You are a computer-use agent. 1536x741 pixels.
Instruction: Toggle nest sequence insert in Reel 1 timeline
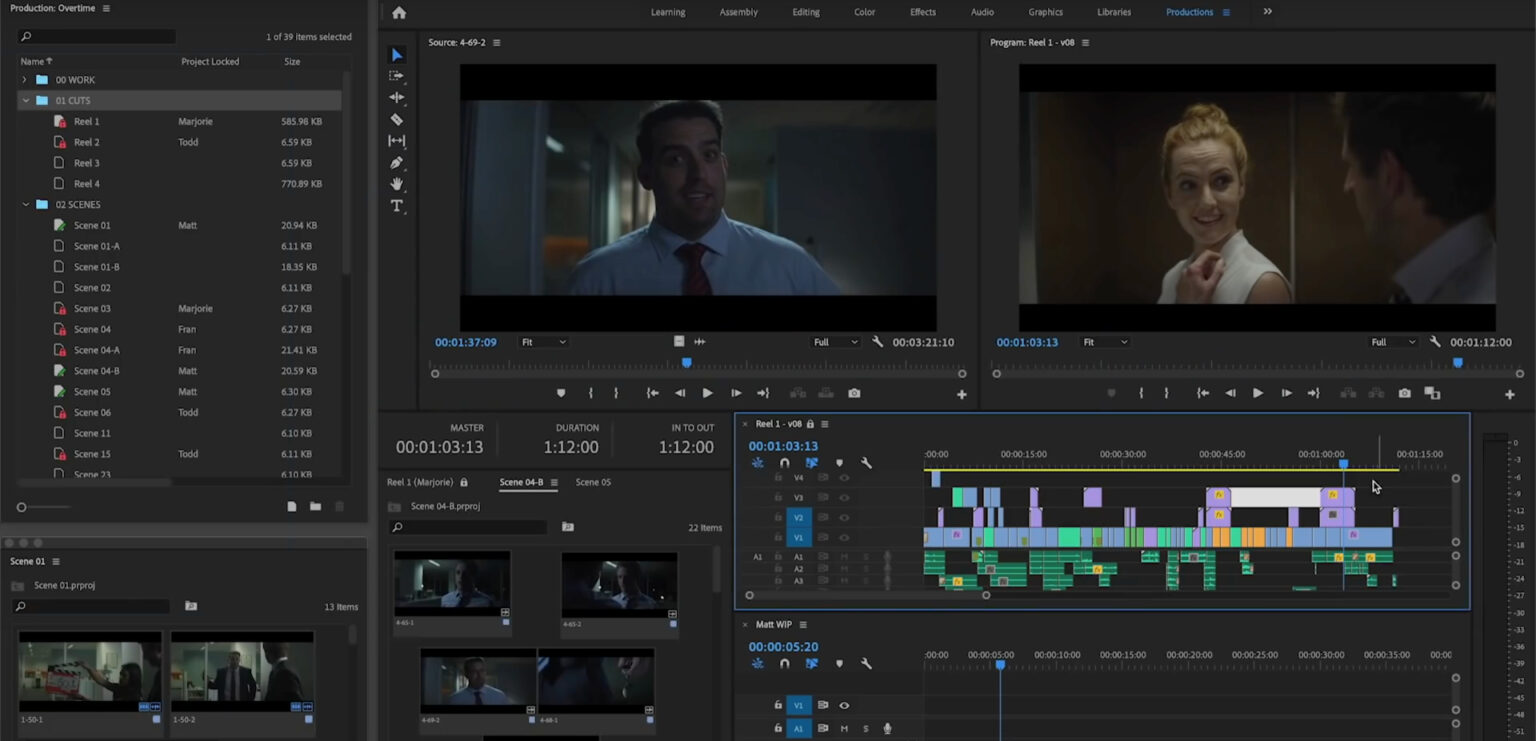[x=757, y=463]
